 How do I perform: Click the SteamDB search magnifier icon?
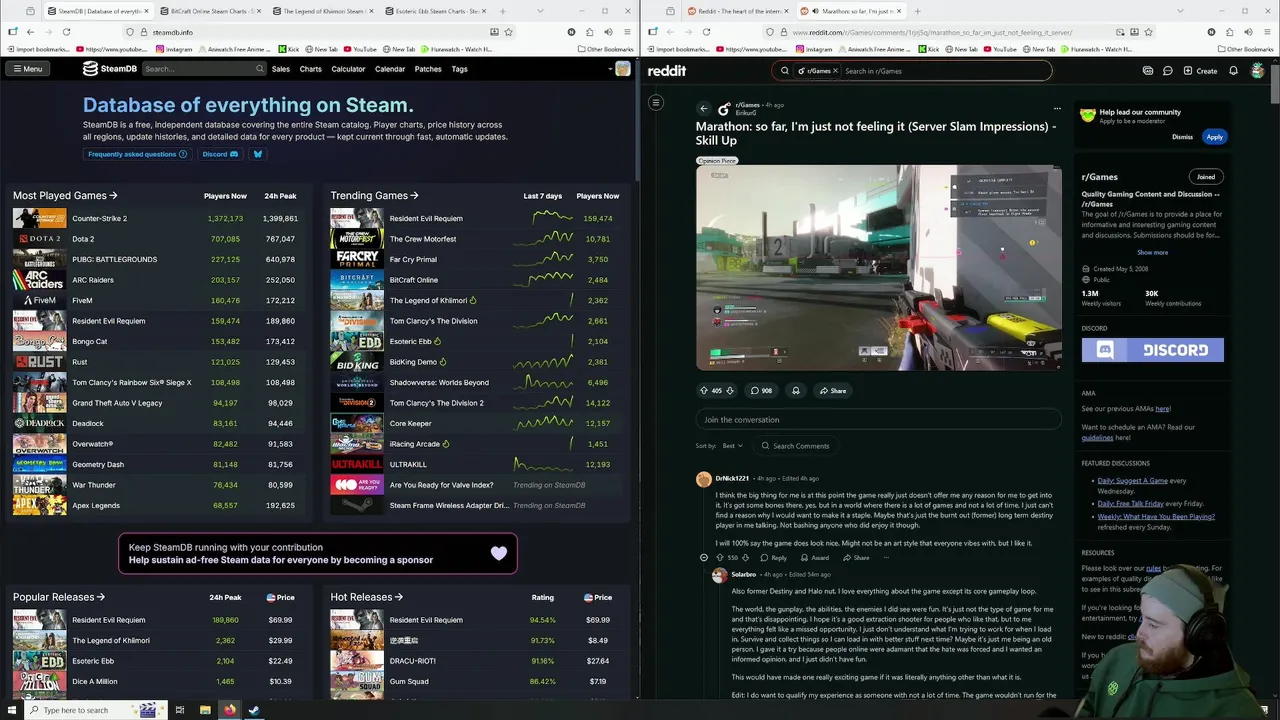(260, 69)
